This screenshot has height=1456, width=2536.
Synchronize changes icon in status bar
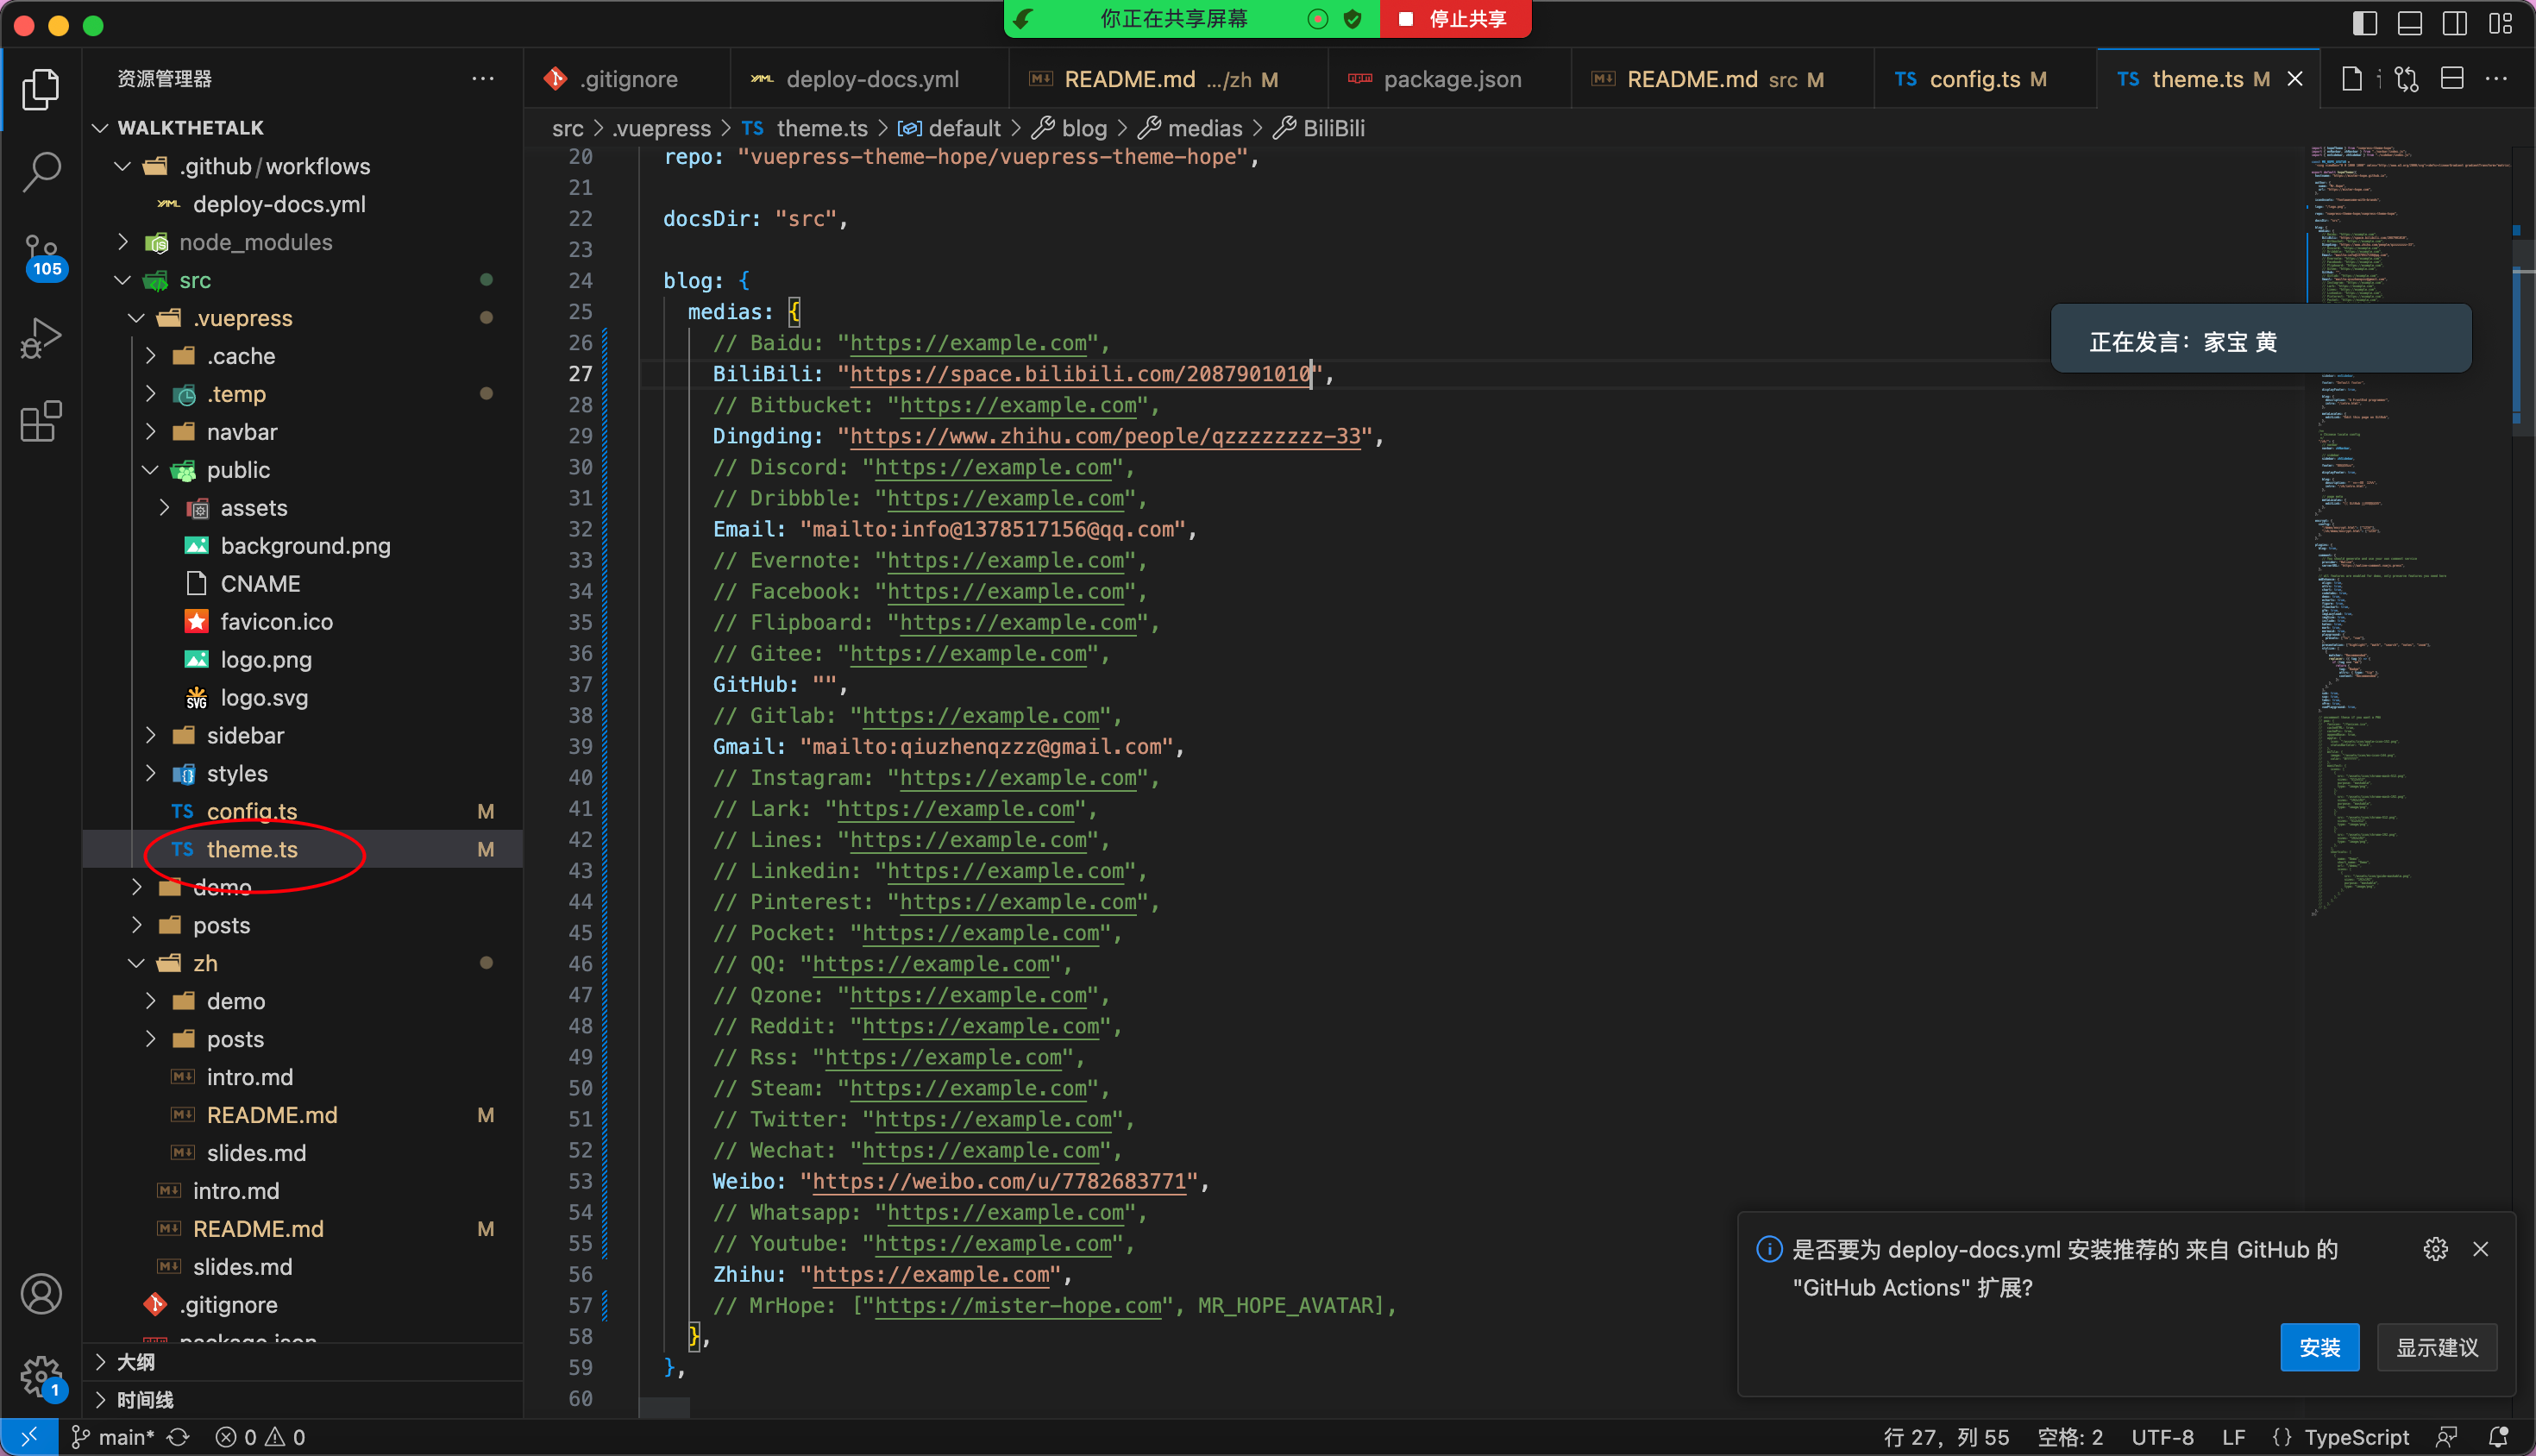tap(178, 1437)
